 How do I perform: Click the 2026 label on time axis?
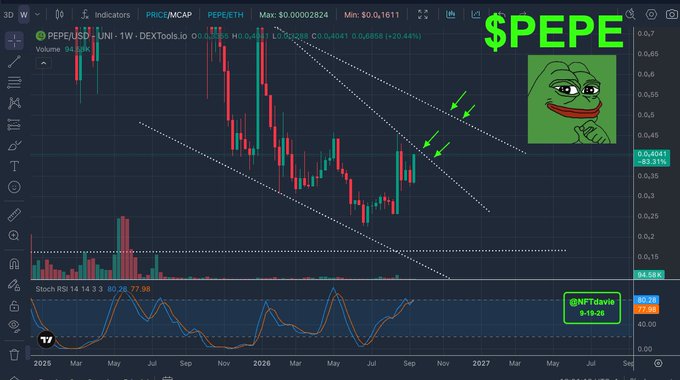pyautogui.click(x=262, y=363)
